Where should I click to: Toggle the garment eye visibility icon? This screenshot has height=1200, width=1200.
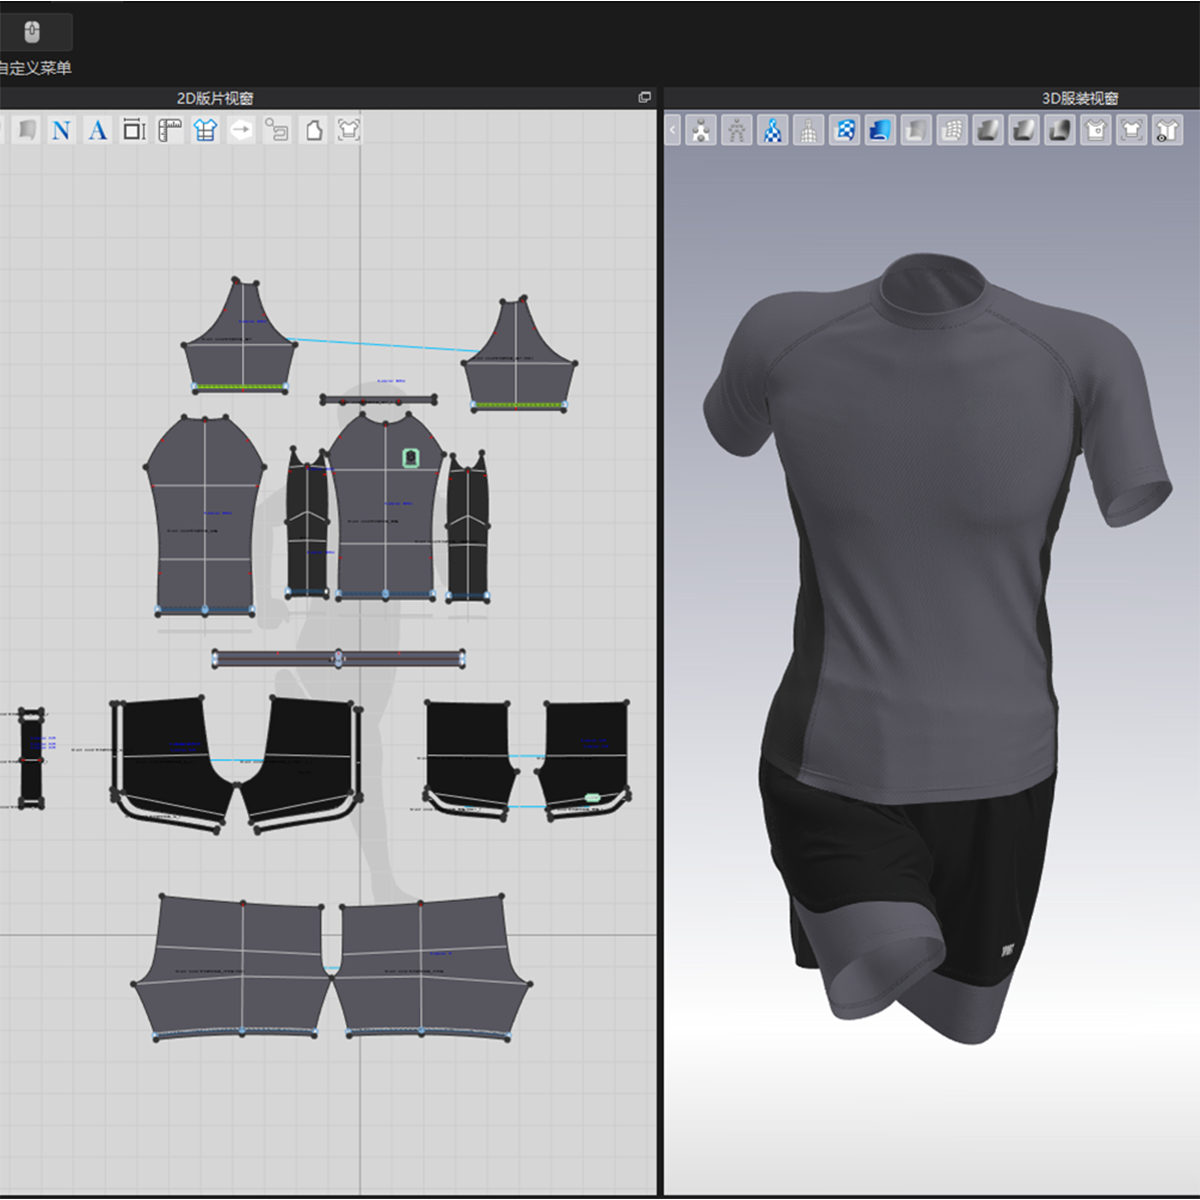[1167, 130]
